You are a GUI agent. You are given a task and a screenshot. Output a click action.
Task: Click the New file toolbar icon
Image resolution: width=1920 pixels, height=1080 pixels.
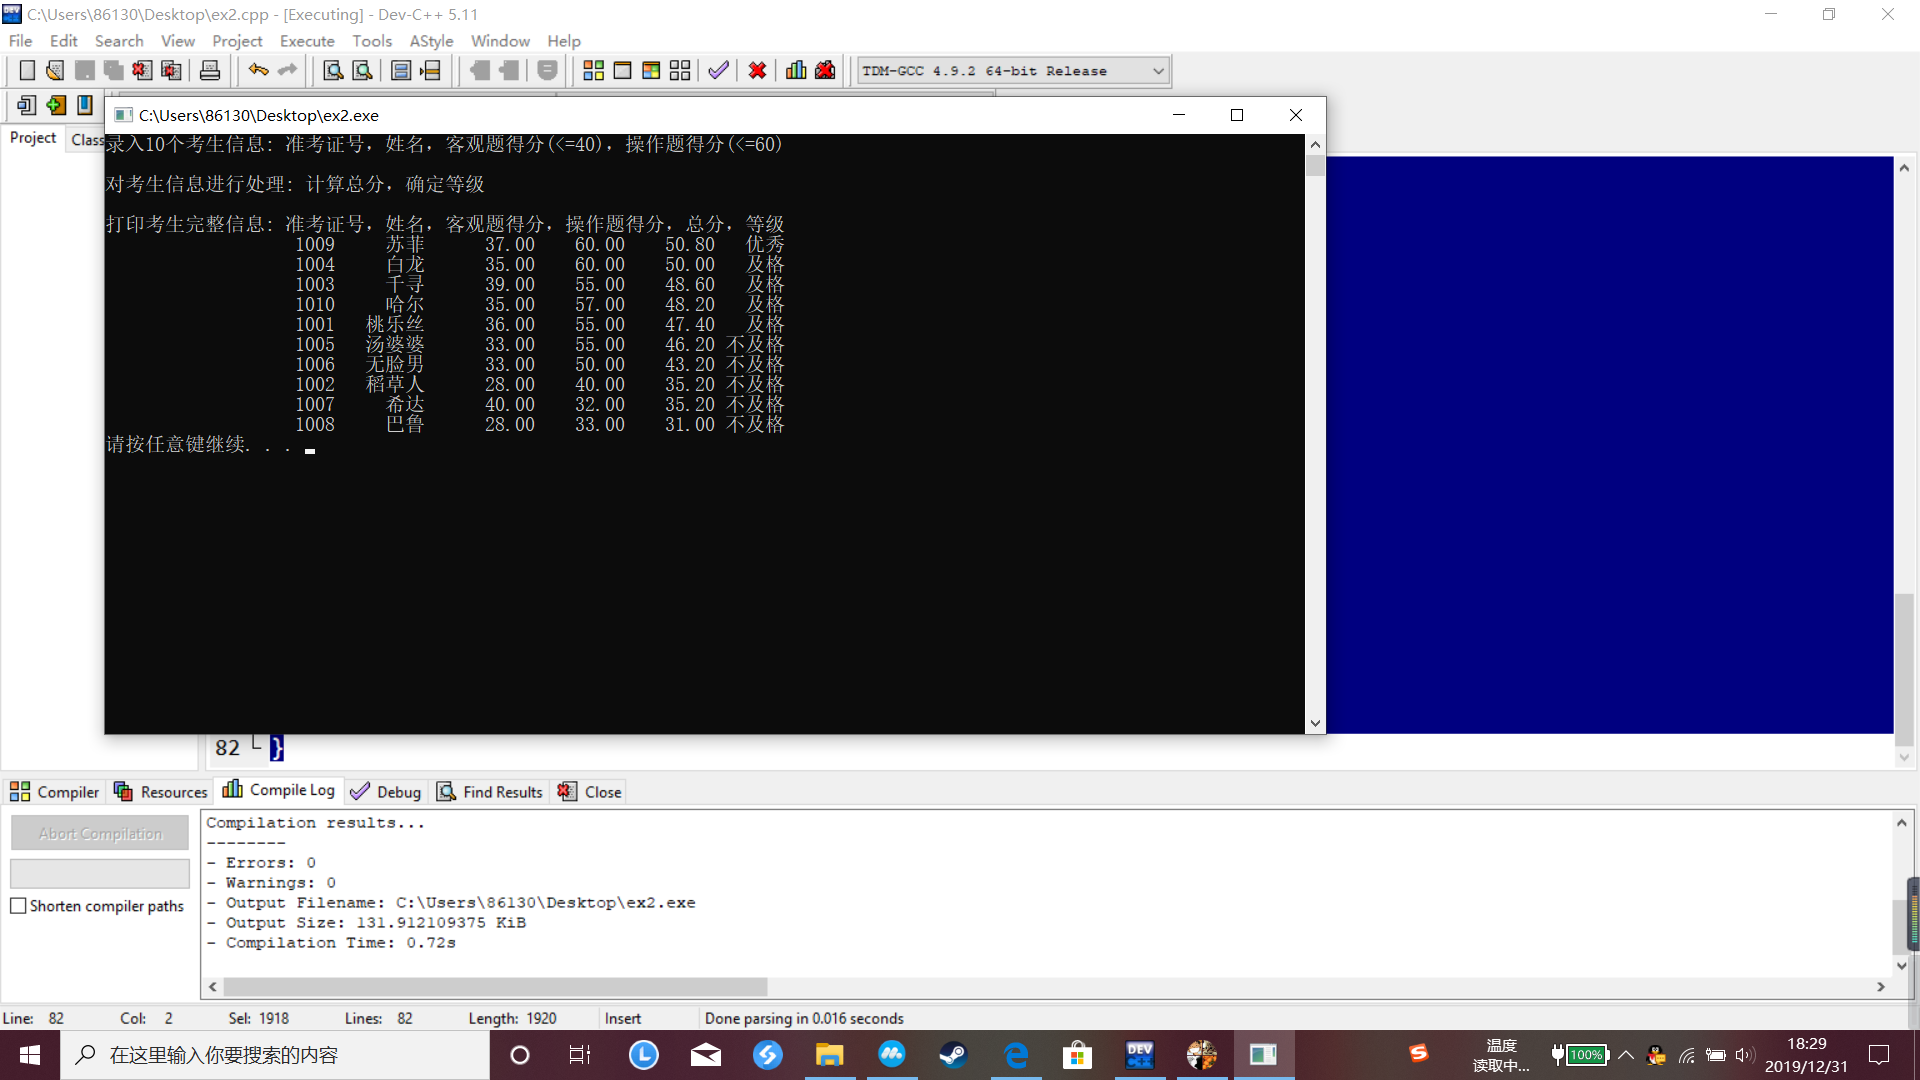tap(27, 71)
